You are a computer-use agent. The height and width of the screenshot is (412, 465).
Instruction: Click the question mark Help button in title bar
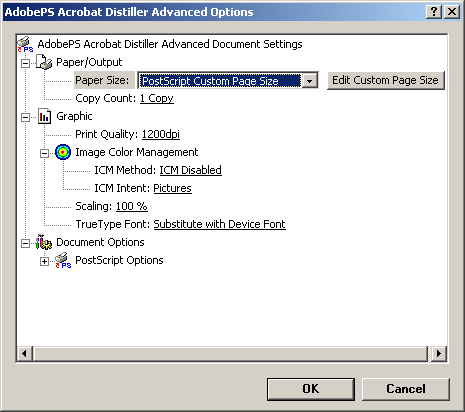pos(434,12)
